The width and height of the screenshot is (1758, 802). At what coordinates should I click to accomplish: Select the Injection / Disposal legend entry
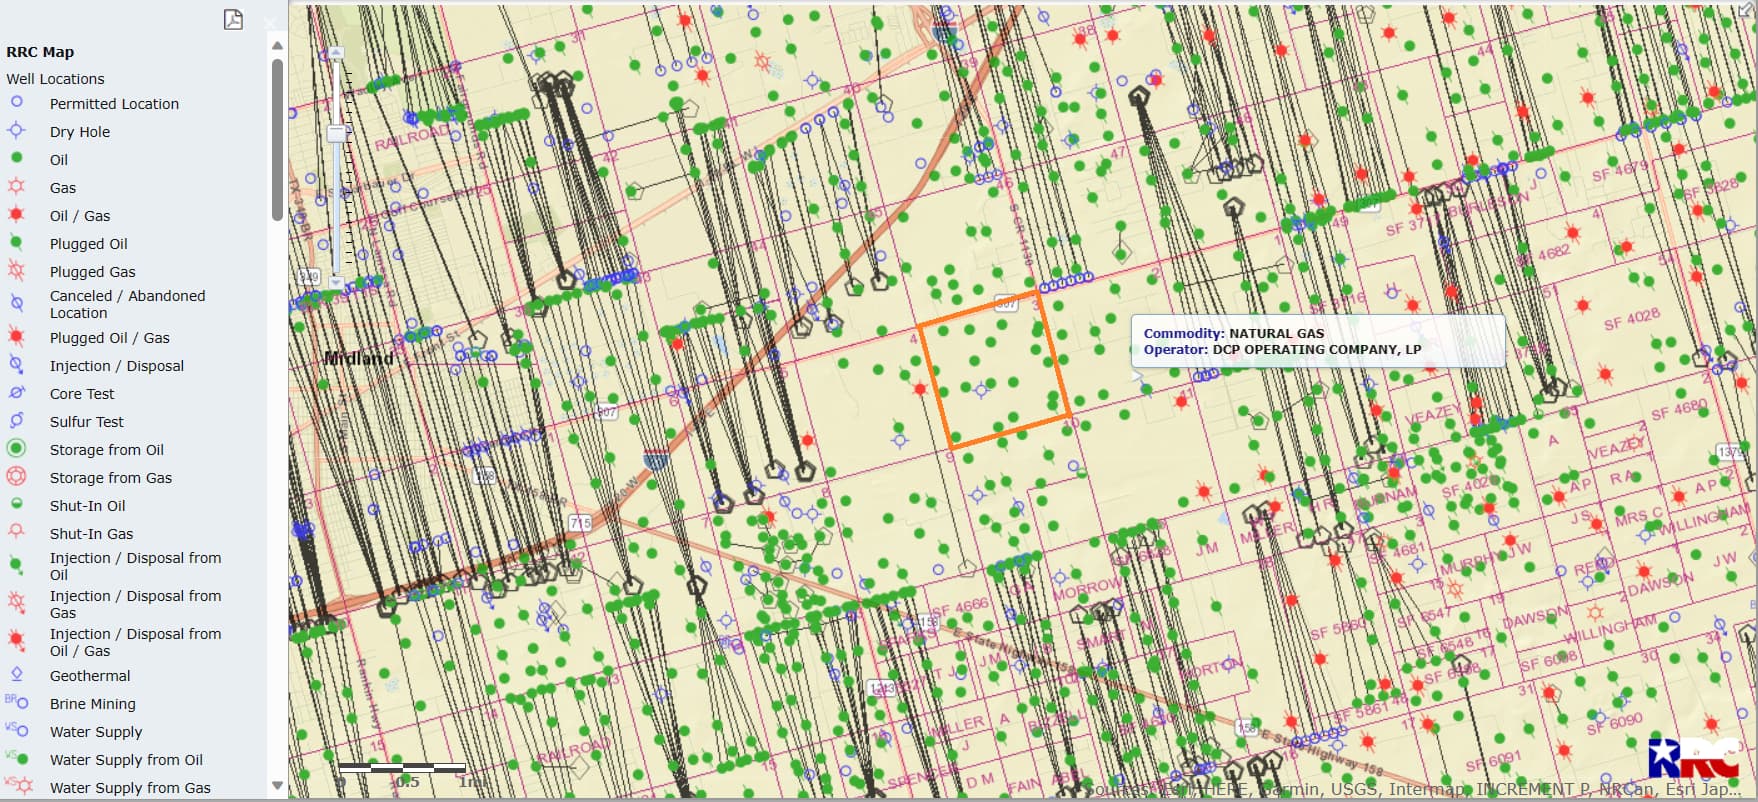pos(116,366)
